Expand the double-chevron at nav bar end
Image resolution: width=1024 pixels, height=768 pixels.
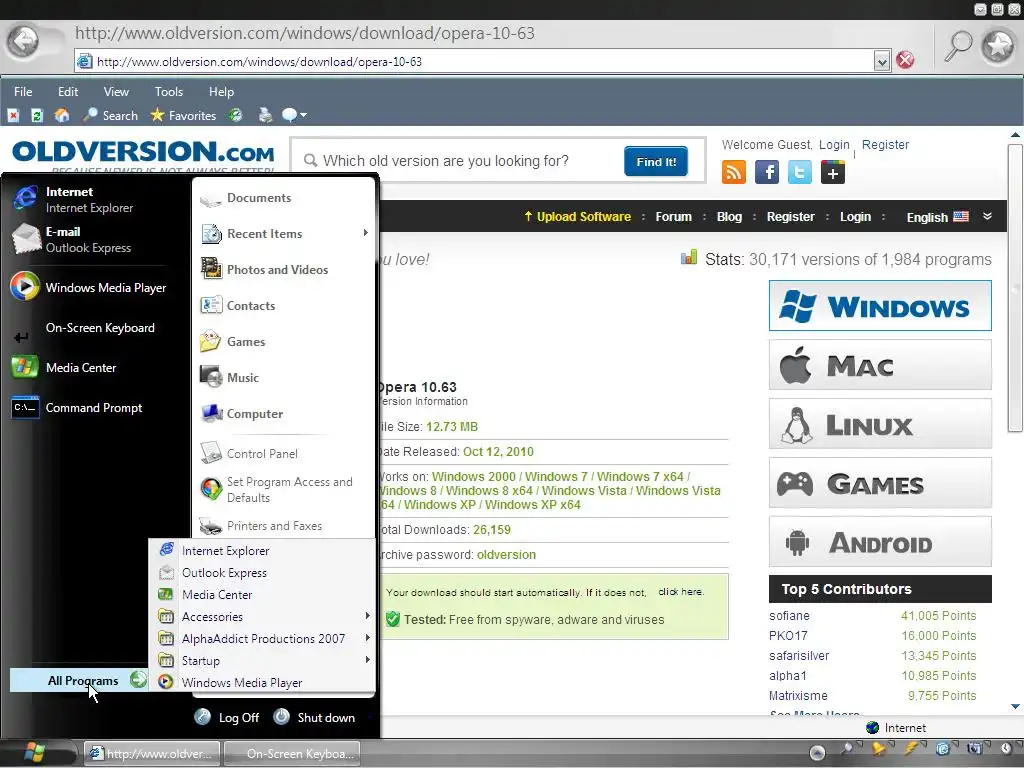[x=987, y=216]
